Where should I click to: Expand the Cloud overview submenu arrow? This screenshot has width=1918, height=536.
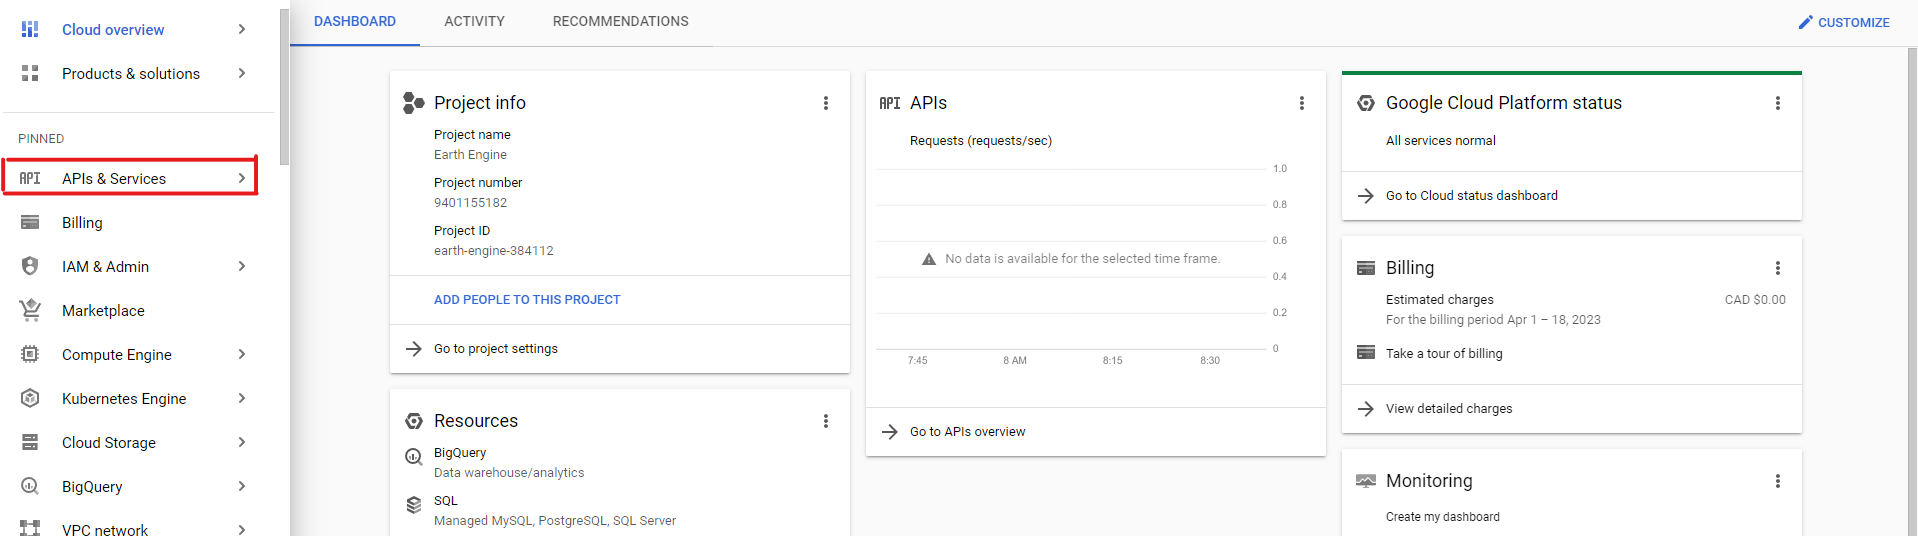point(242,29)
